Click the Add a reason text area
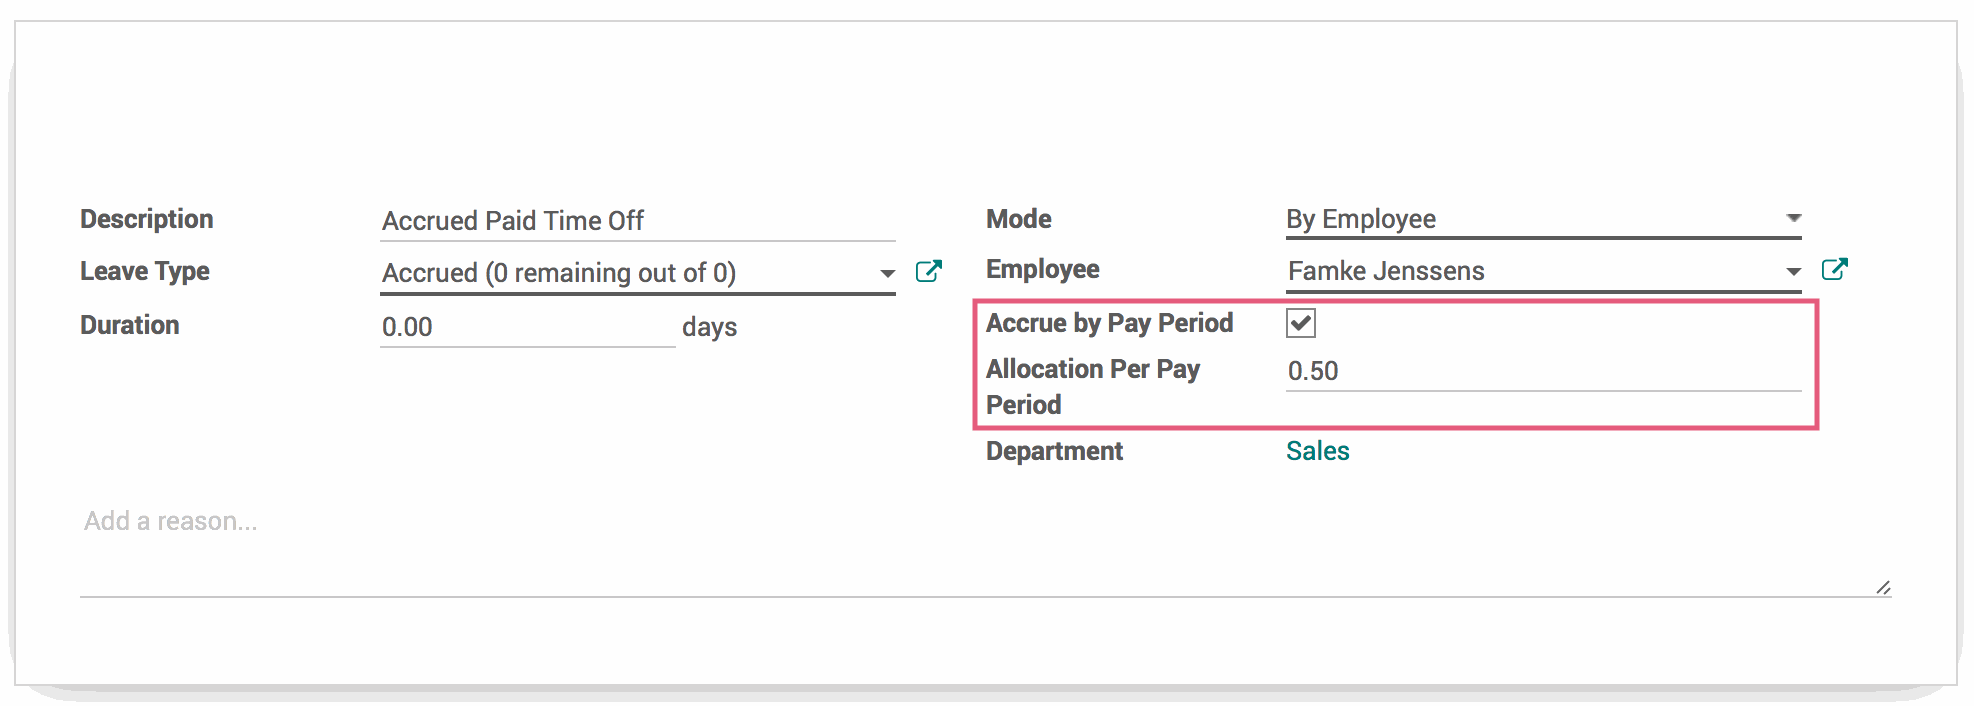The height and width of the screenshot is (706, 1974). [x=986, y=549]
